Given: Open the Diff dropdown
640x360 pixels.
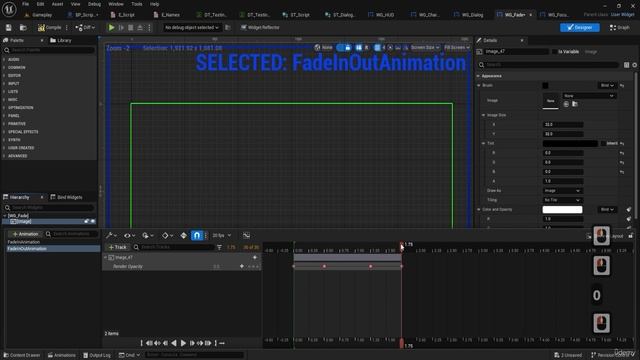Looking at the screenshot, I should pos(85,27).
